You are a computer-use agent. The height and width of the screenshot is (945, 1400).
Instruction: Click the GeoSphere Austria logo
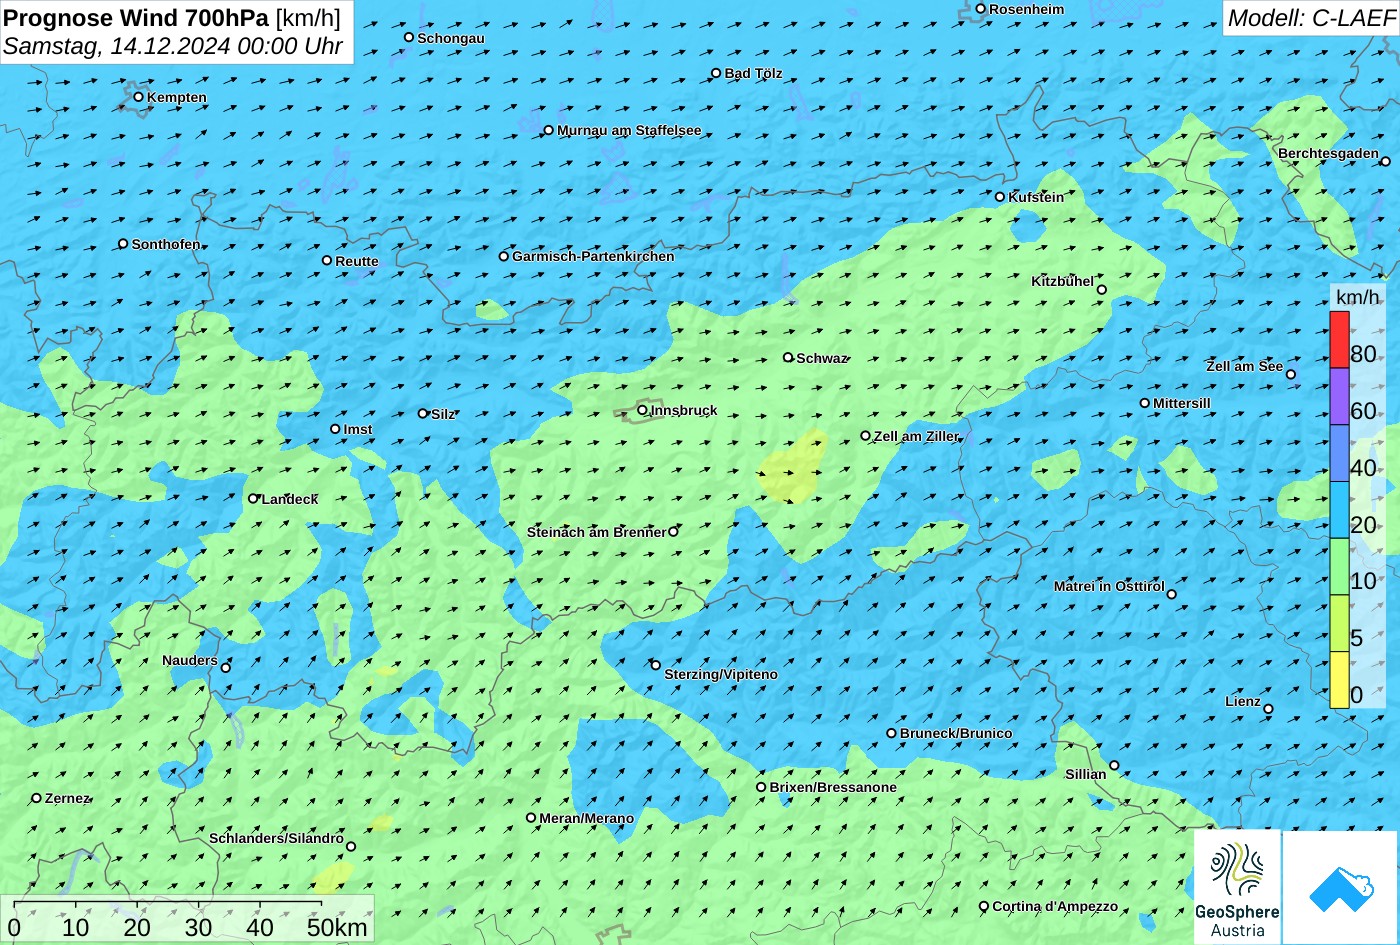[1237, 887]
